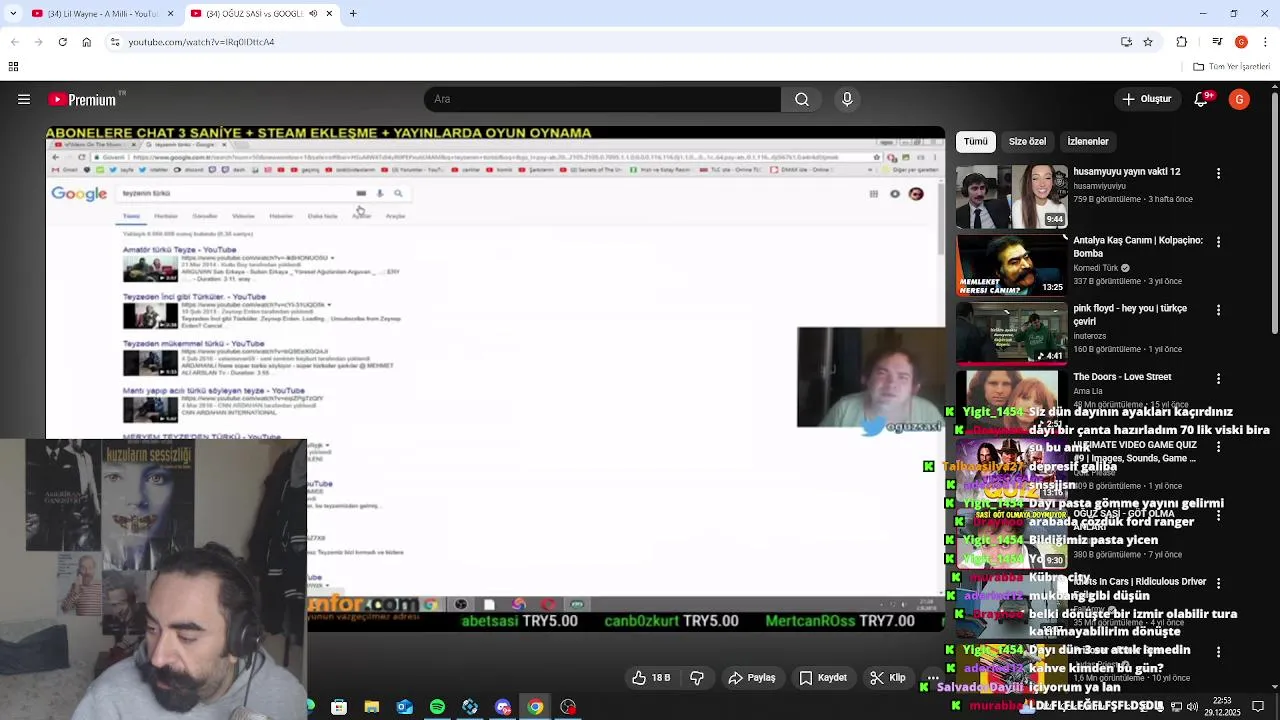Switch to OĞUZ SASI vs GOOGLE tab
Screen dimensions: 1280x720
point(260,14)
